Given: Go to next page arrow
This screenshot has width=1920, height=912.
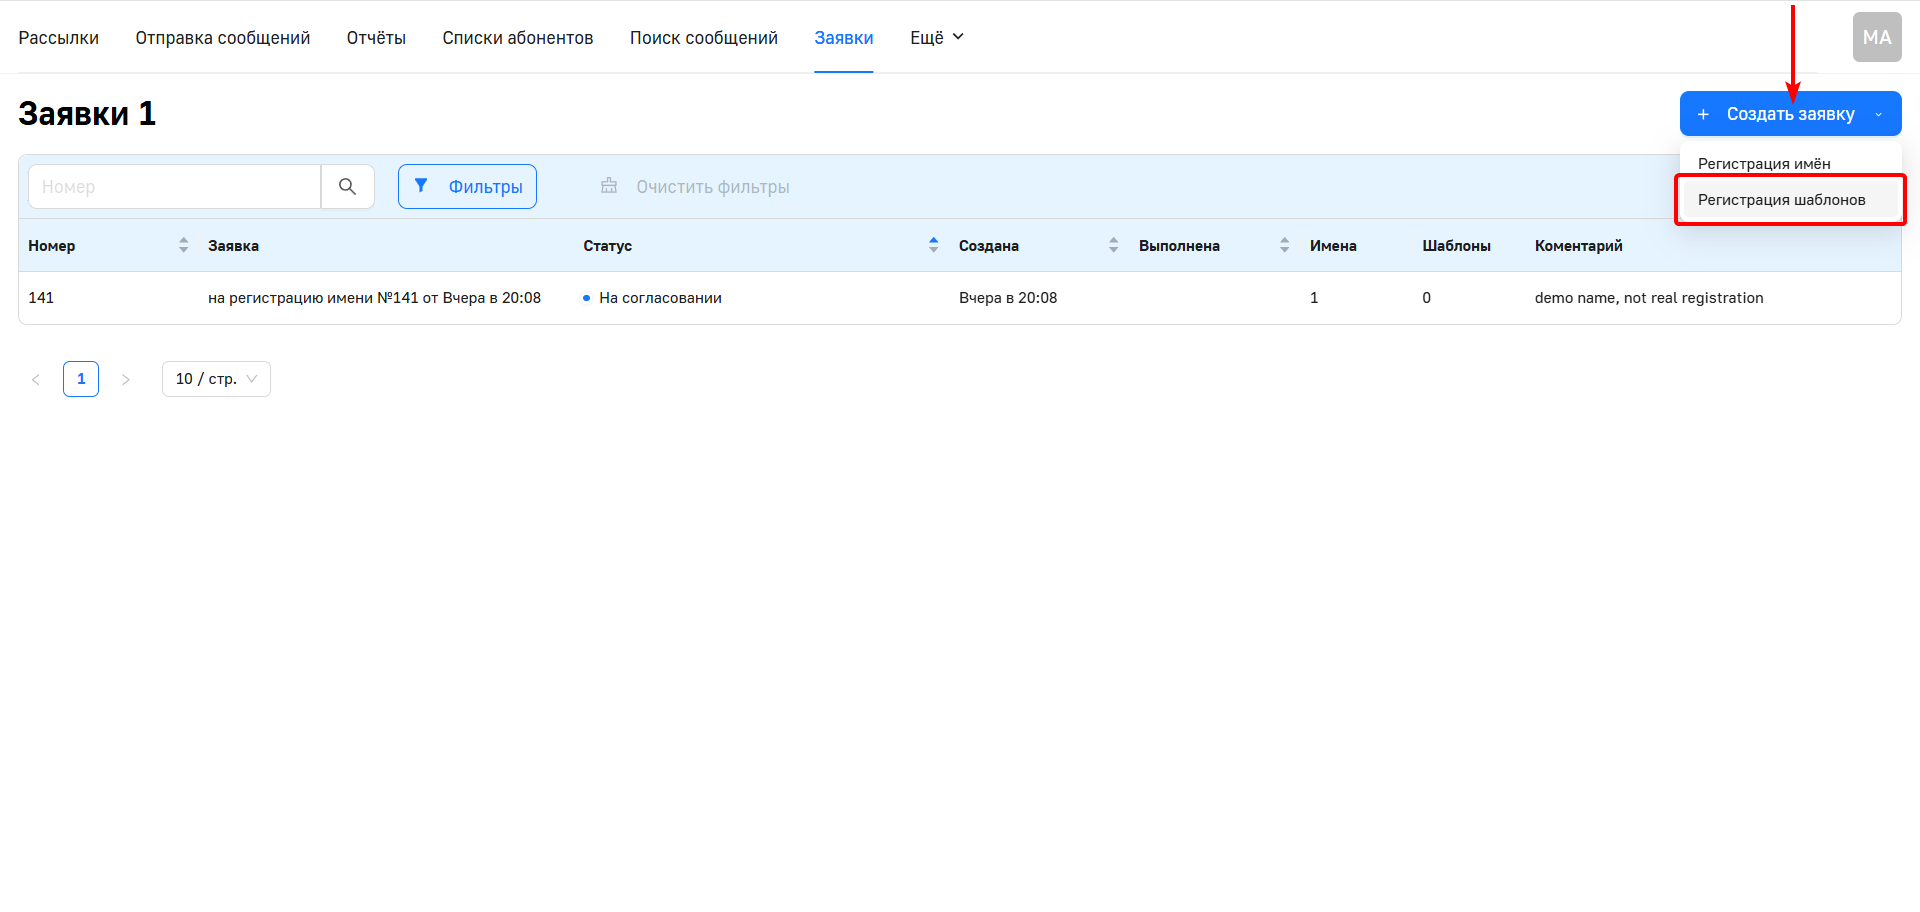Looking at the screenshot, I should (x=126, y=379).
